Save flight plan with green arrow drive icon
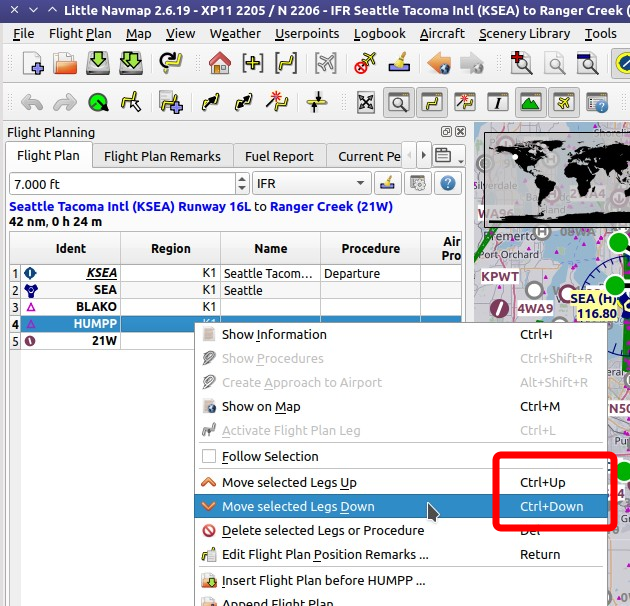Viewport: 630px width, 606px height. tap(98, 63)
